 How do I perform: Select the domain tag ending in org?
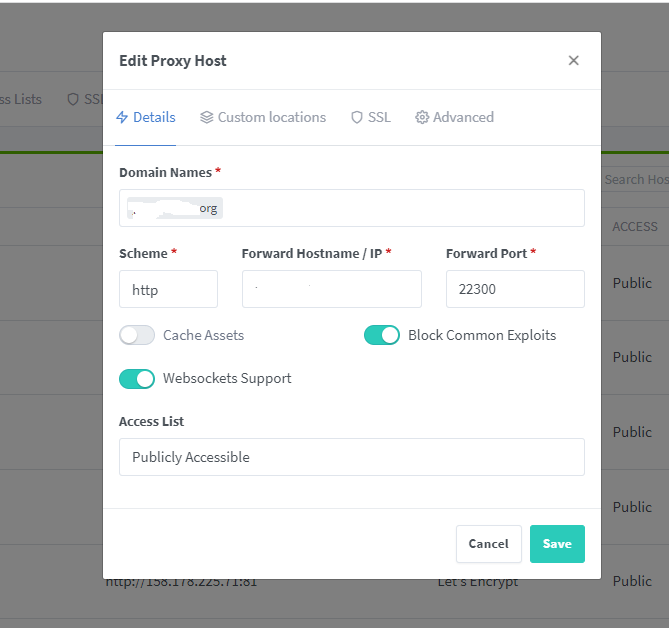click(176, 208)
